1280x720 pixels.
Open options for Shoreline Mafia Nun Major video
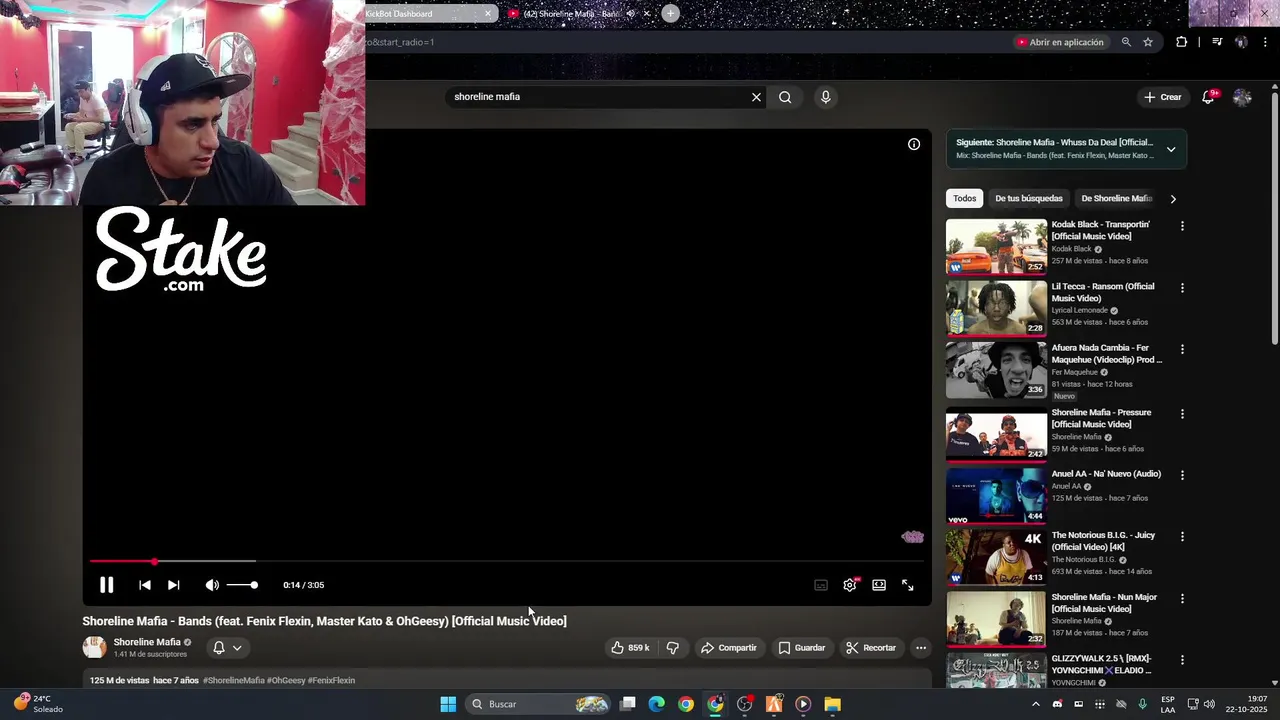1182,599
